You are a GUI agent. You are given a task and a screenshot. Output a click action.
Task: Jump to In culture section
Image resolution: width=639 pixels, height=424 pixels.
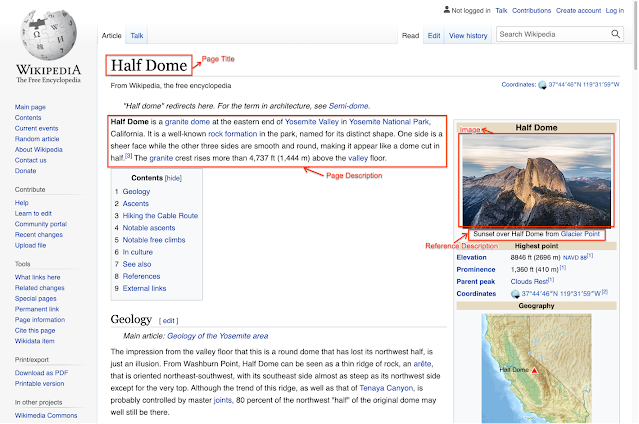(138, 252)
